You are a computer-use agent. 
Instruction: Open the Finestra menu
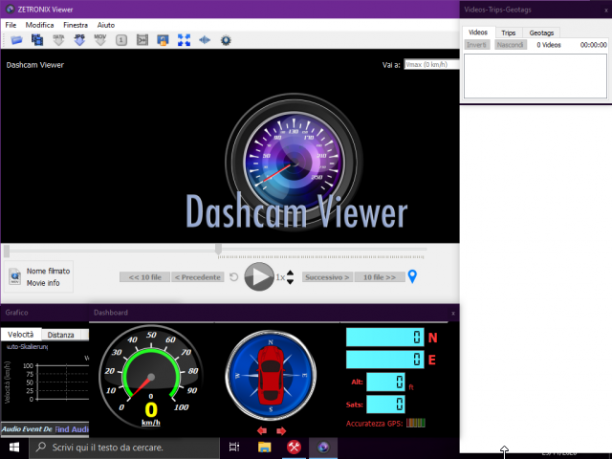click(75, 25)
